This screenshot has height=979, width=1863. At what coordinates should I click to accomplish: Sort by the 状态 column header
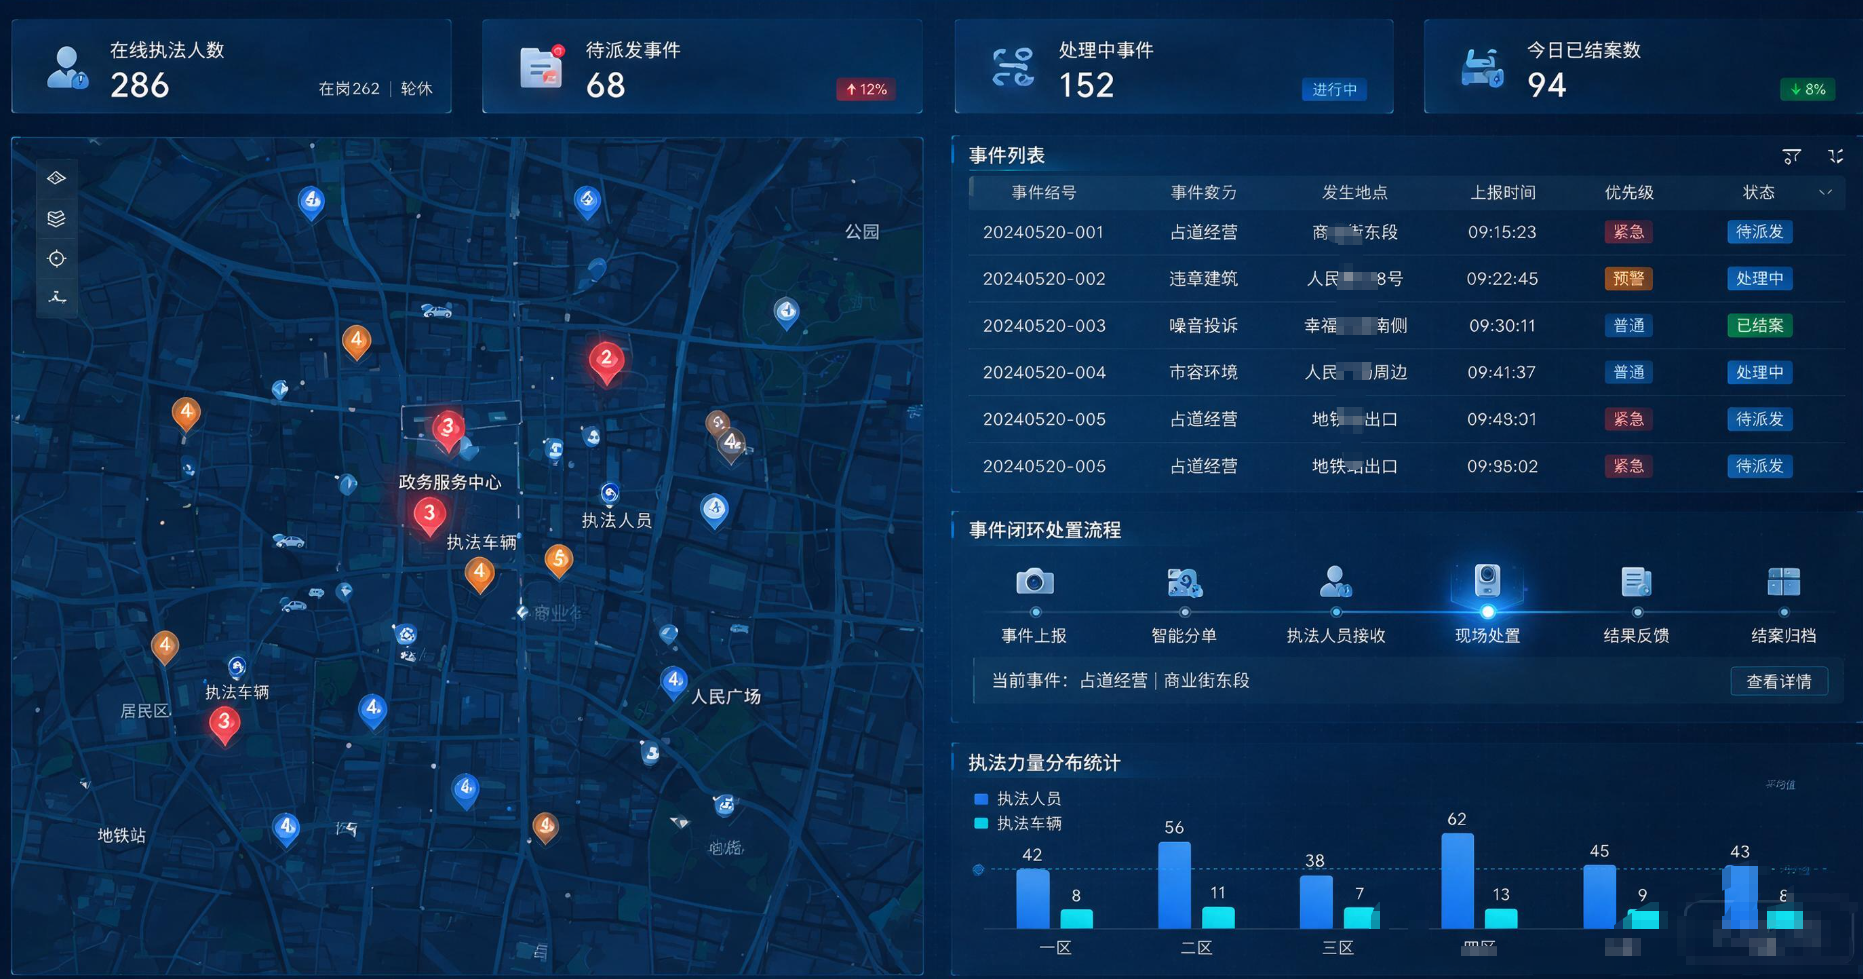point(1759,192)
